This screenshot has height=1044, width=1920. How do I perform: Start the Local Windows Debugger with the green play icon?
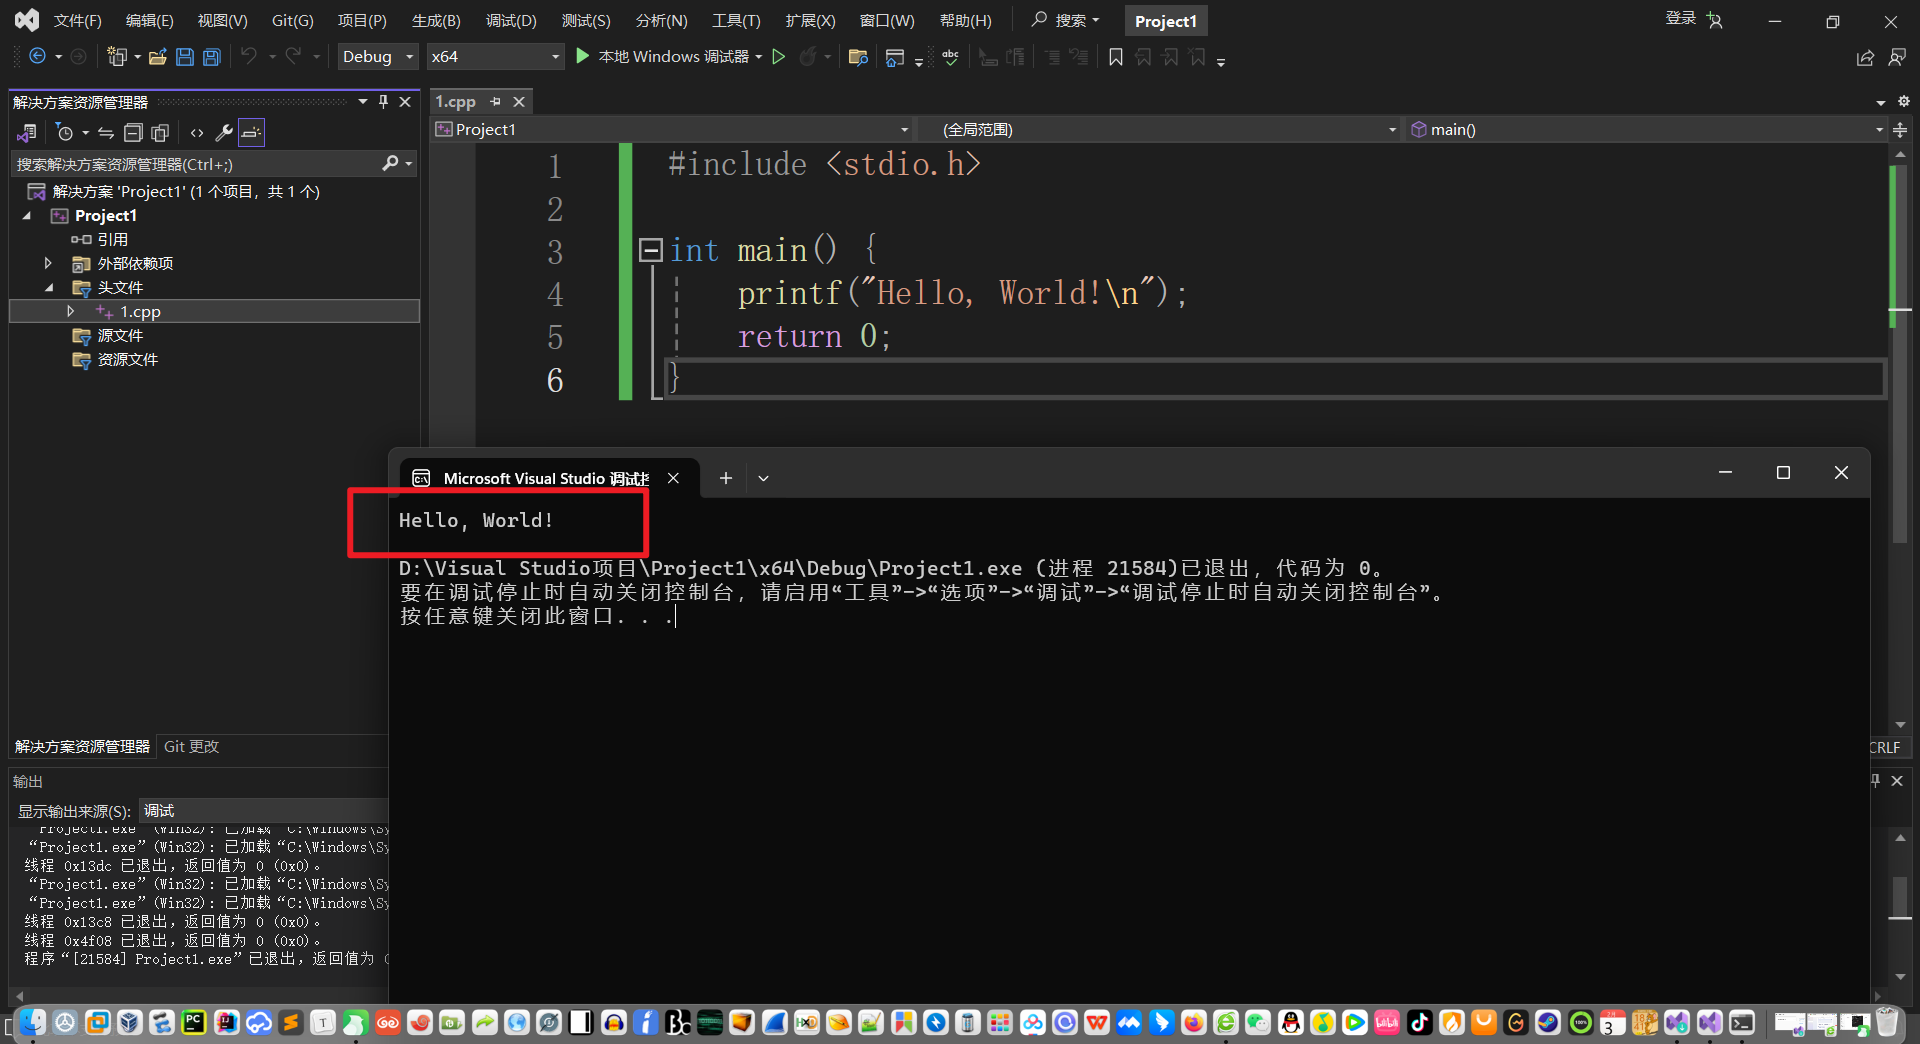point(583,57)
